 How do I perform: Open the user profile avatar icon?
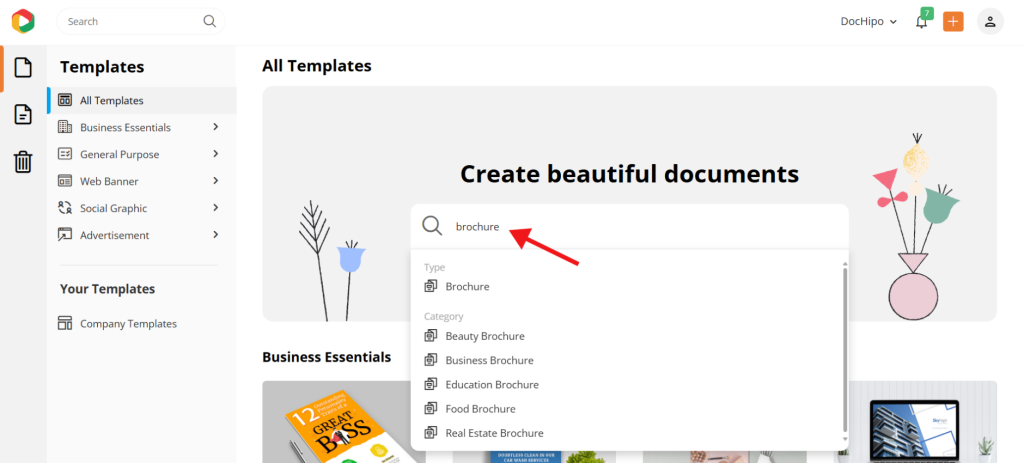[x=990, y=22]
